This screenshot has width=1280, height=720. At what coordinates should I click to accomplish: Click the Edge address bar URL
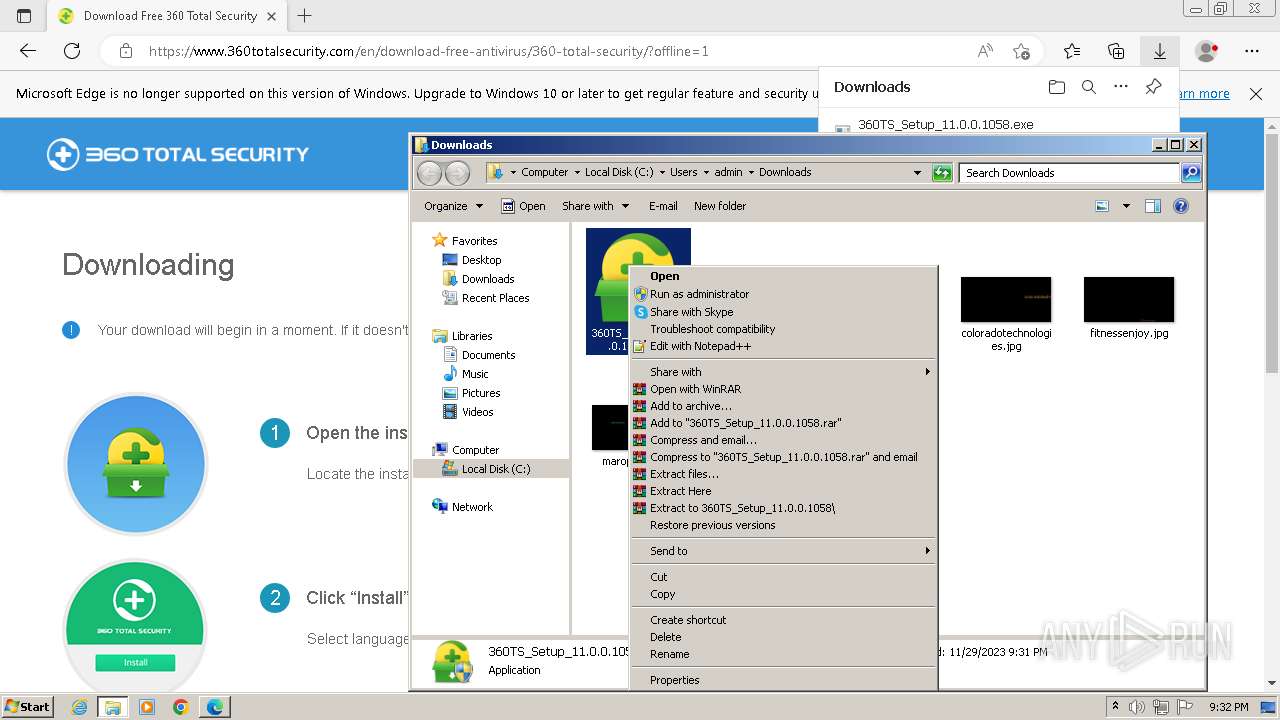pos(428,51)
